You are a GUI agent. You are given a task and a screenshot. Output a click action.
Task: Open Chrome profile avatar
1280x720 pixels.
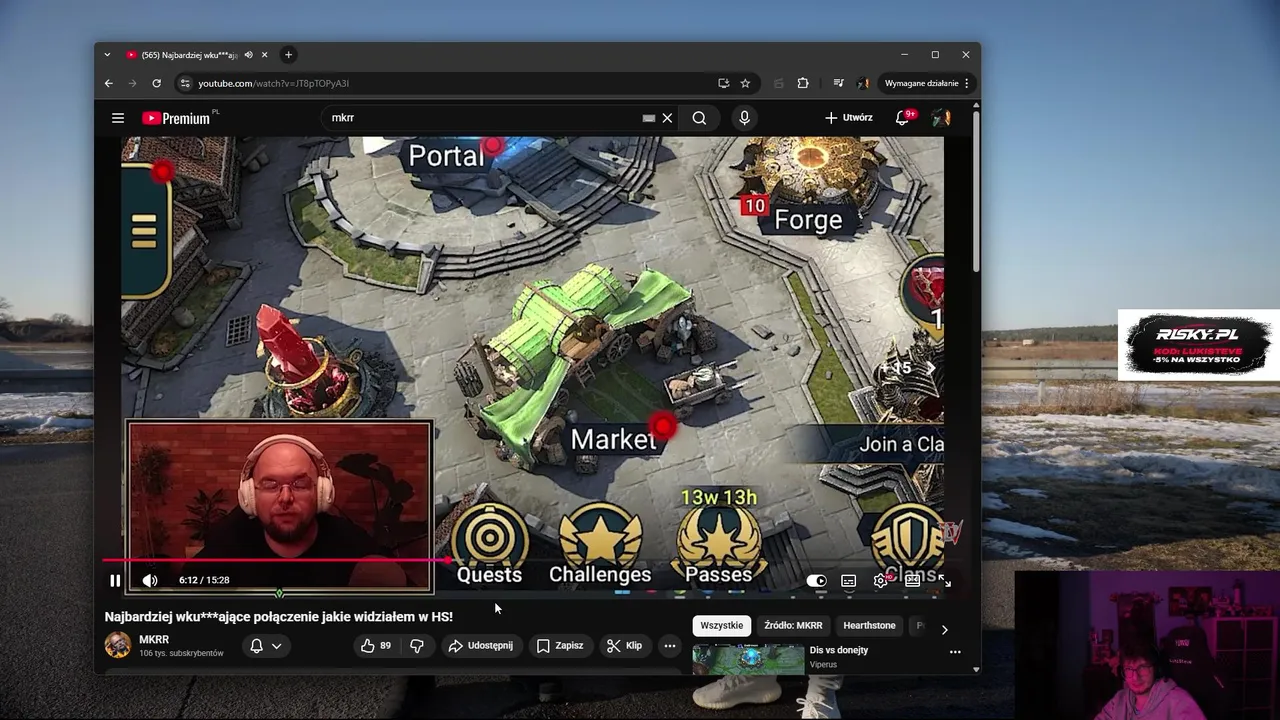tap(863, 83)
